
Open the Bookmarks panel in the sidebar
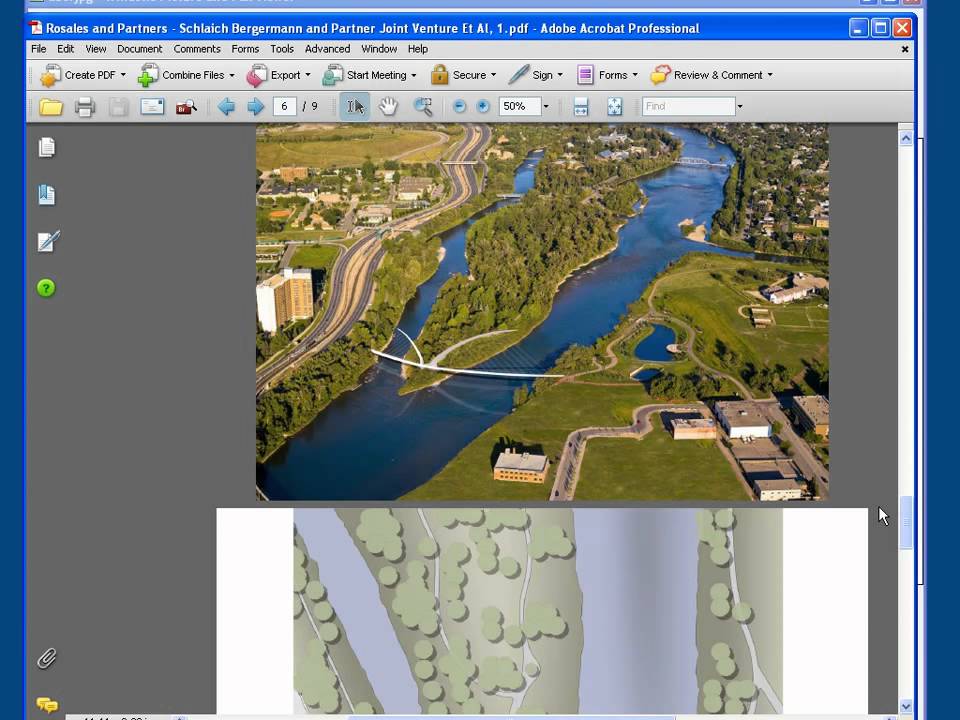pyautogui.click(x=47, y=195)
